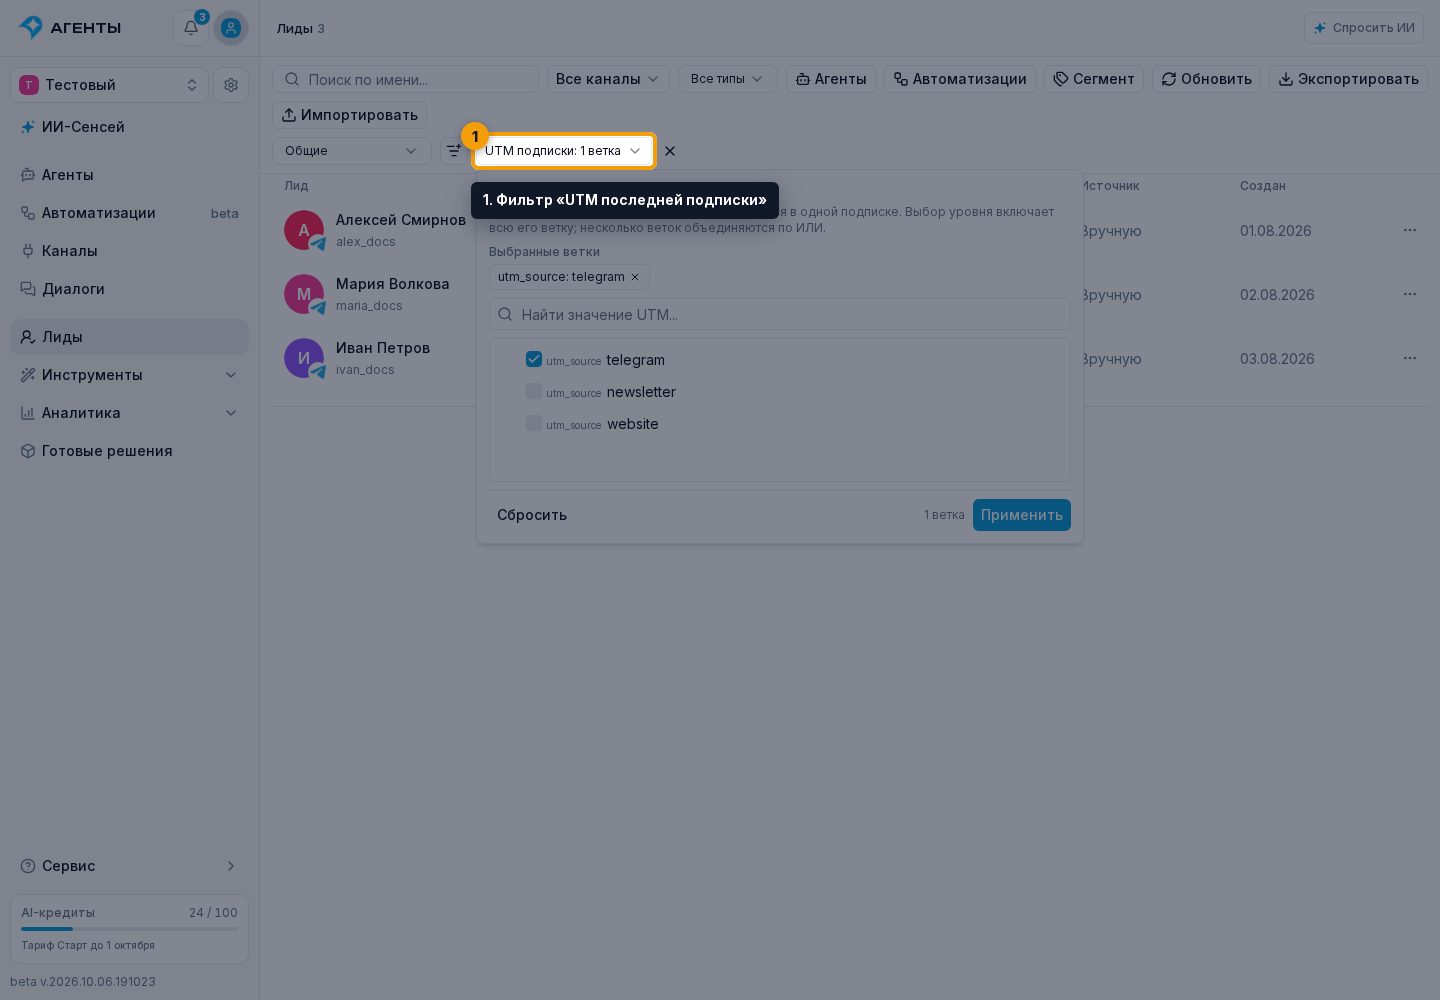1440x1000 pixels.
Task: Open Иван Петров lead
Action: 383,348
